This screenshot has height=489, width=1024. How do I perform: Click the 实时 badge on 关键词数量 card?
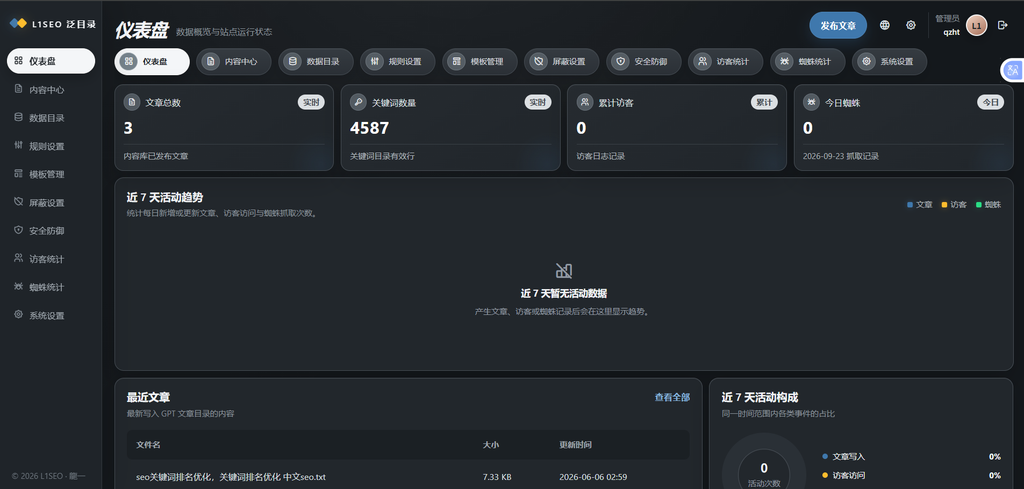pos(537,103)
